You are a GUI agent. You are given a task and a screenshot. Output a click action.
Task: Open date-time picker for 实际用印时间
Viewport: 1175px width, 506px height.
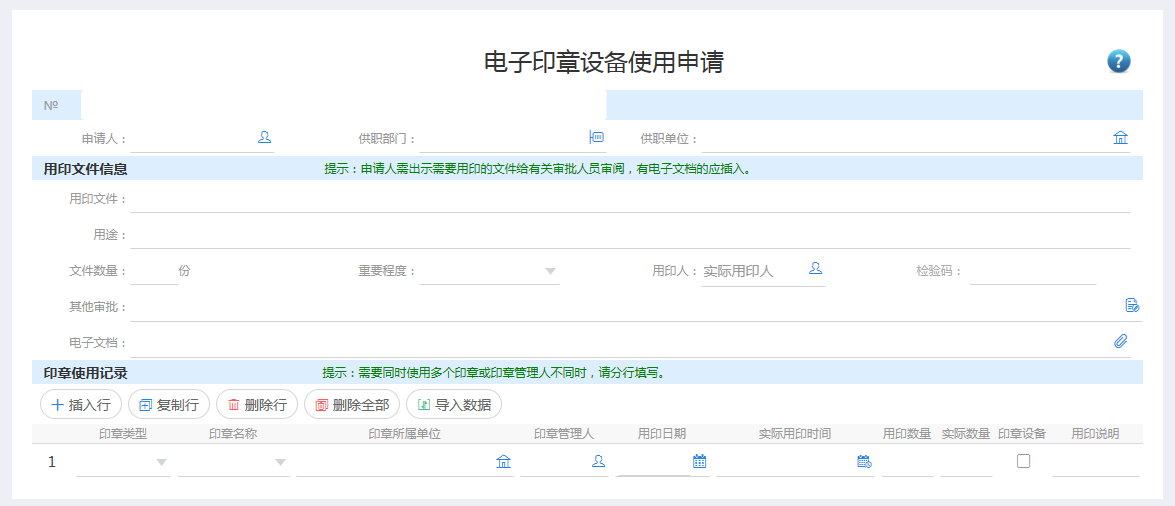864,461
